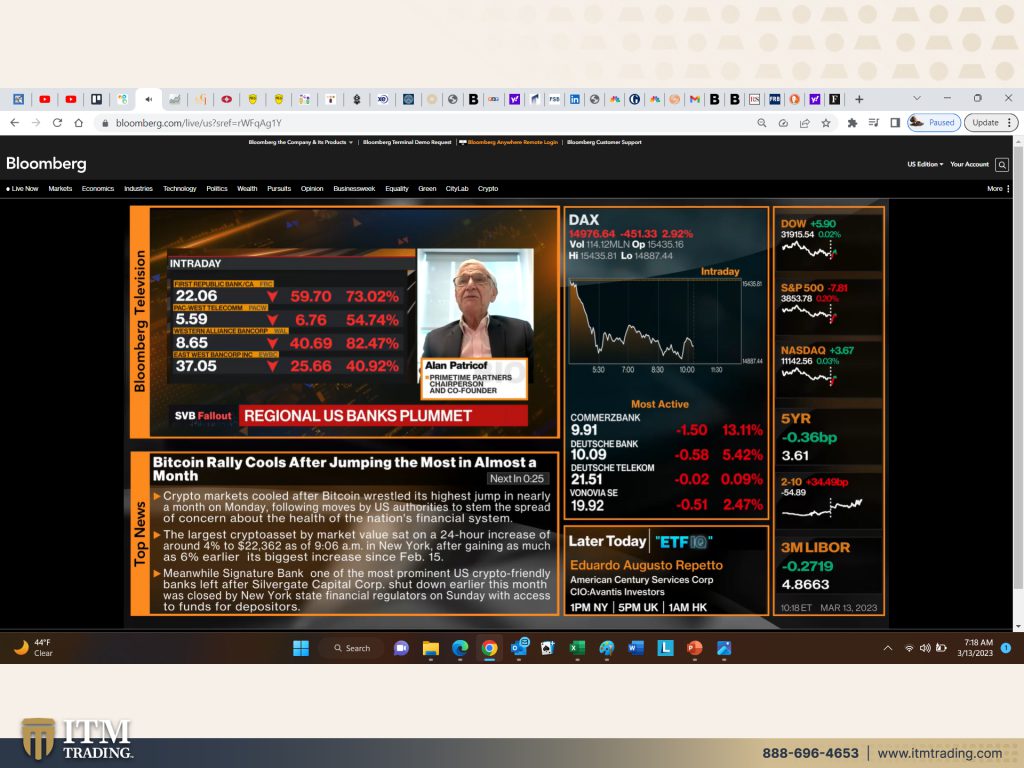
Task: Open the Windows Start button
Action: pos(301,648)
